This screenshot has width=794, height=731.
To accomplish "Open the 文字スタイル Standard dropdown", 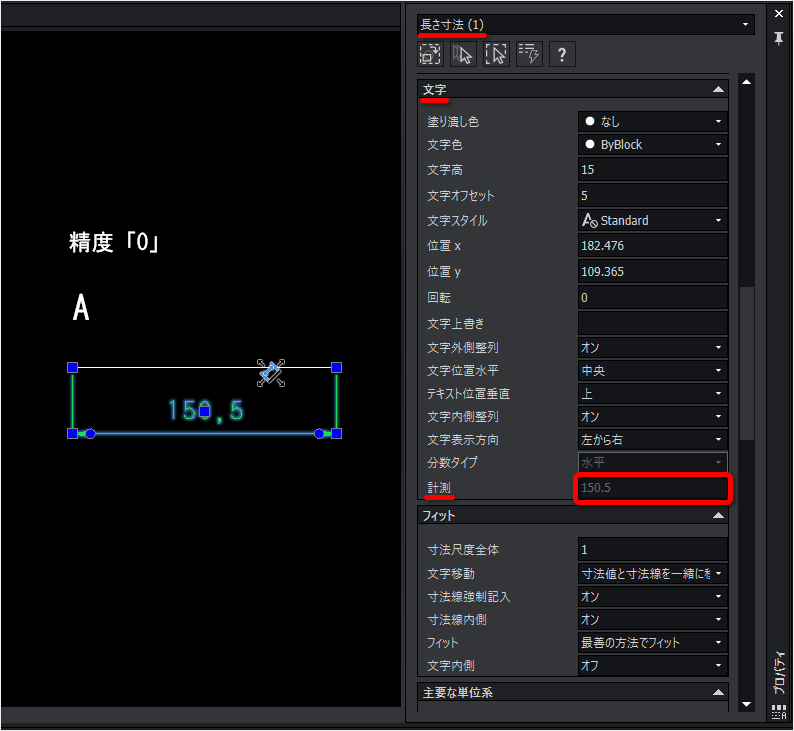I will pyautogui.click(x=653, y=221).
